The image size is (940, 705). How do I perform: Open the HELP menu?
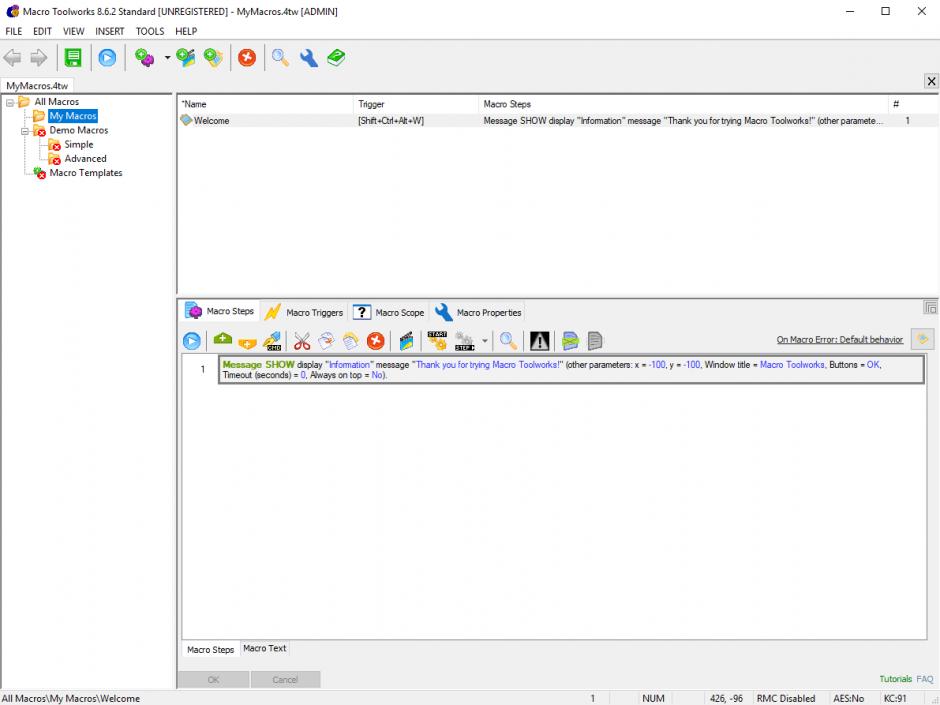point(186,31)
